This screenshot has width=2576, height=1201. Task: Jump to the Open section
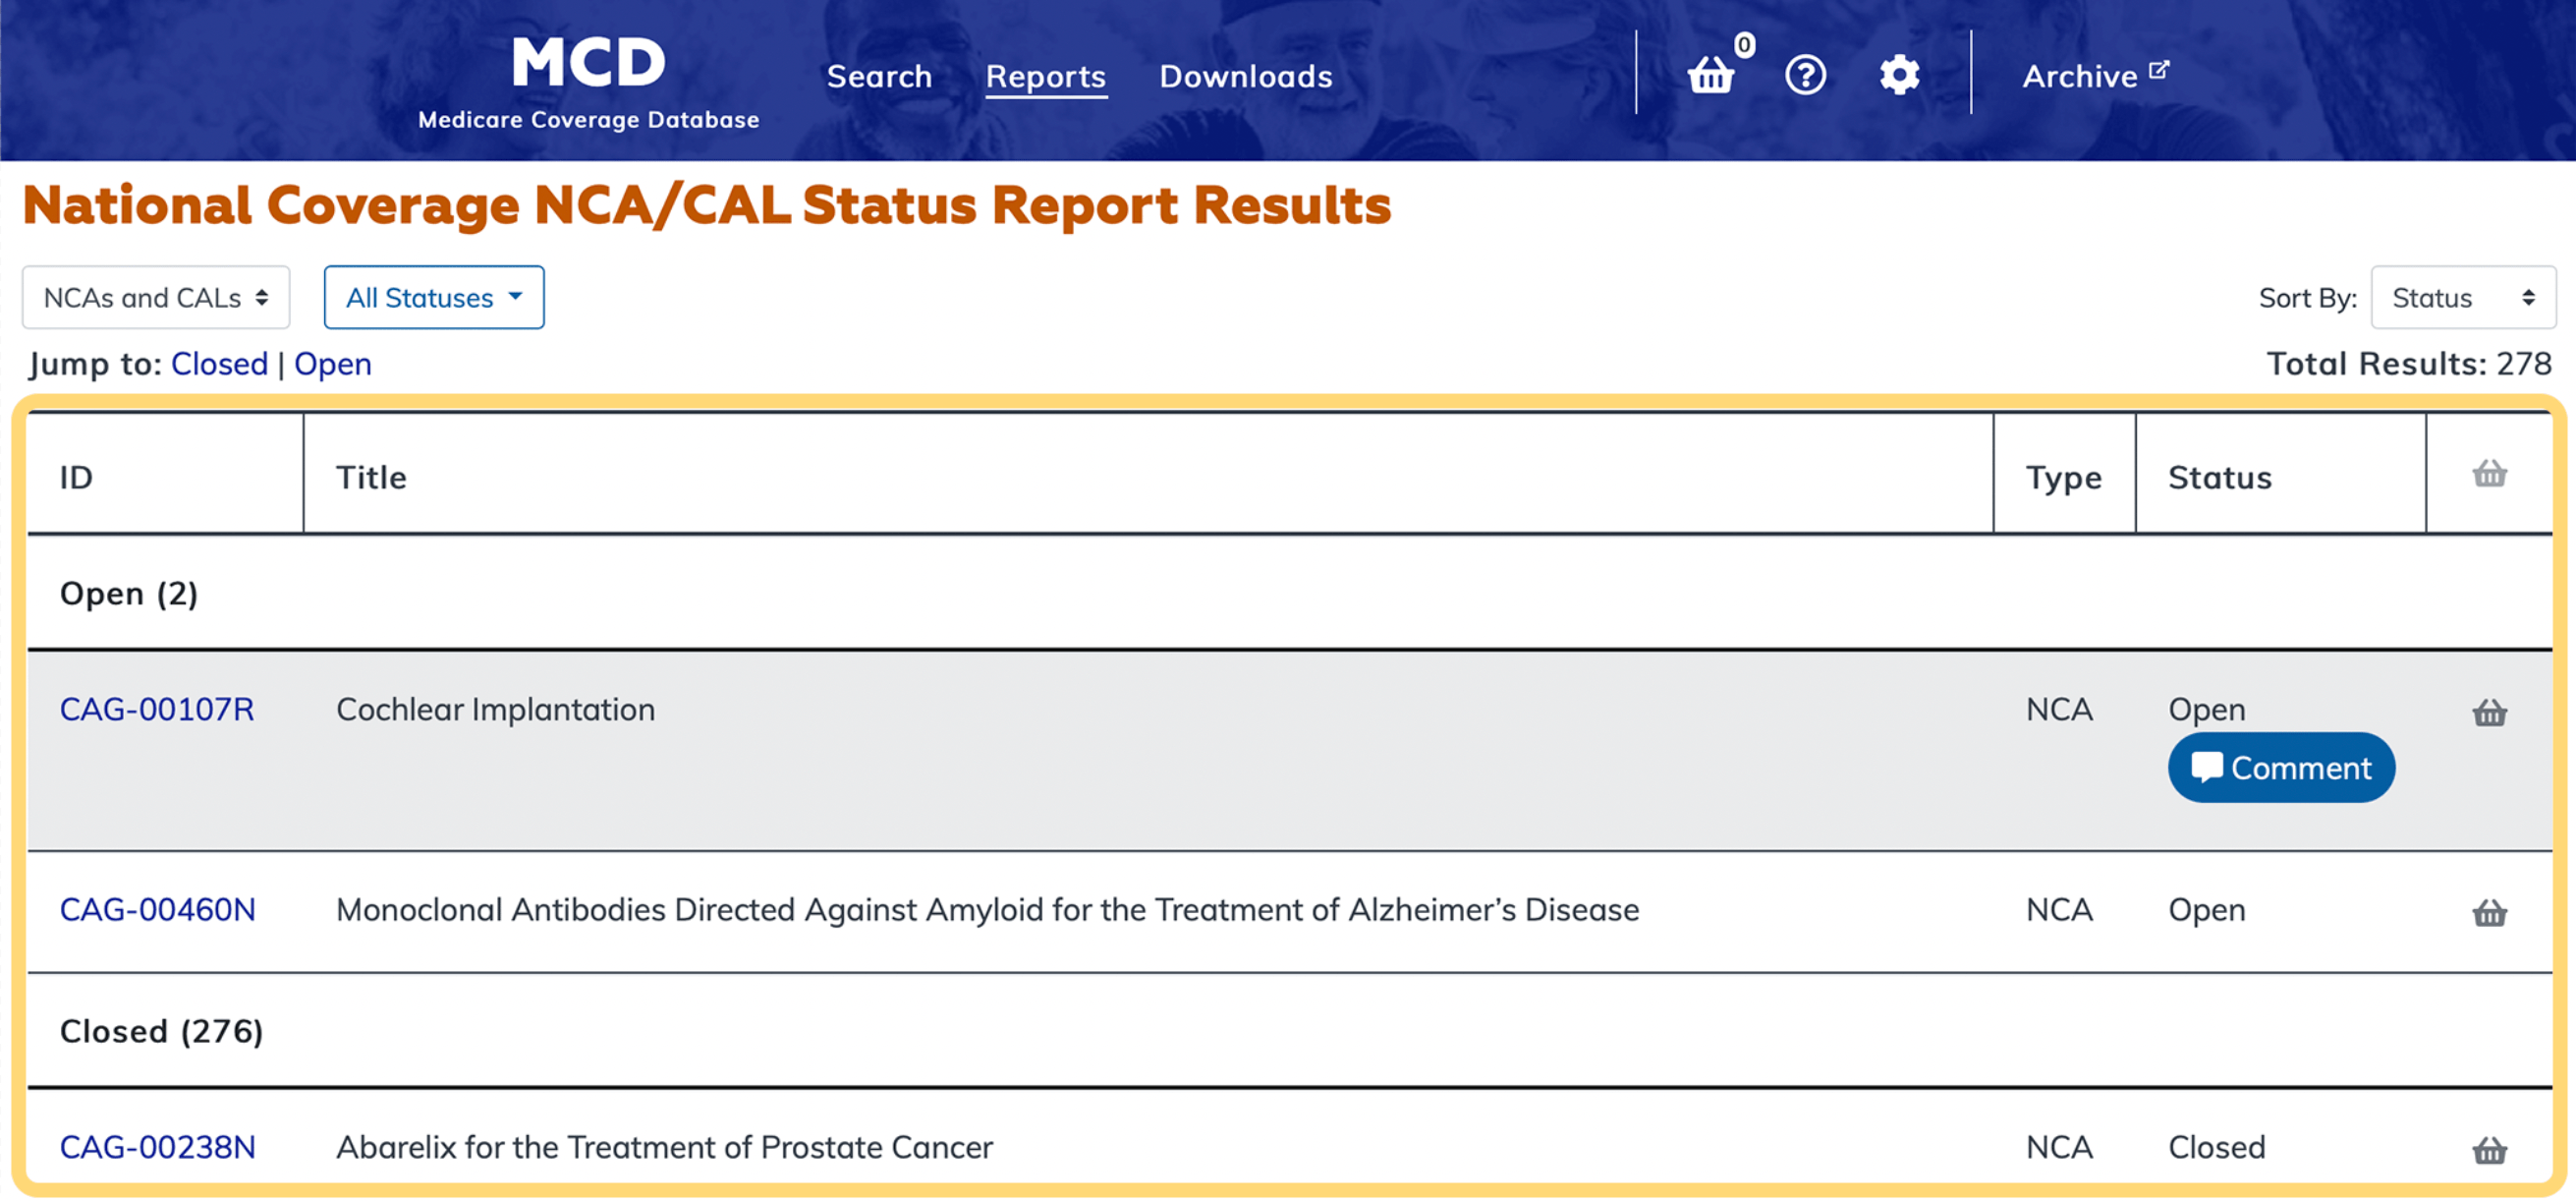pos(332,364)
